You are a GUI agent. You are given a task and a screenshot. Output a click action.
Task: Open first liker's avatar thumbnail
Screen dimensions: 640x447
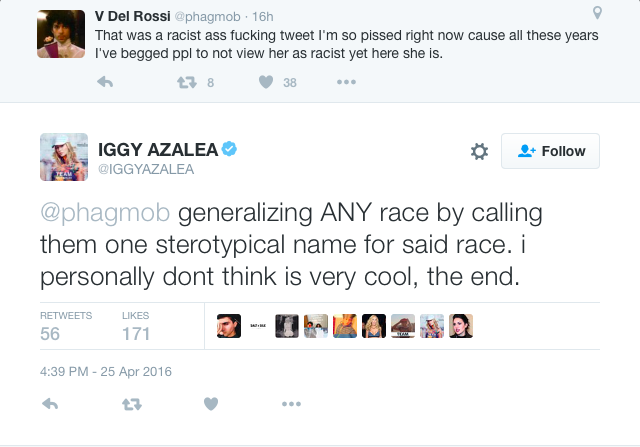pyautogui.click(x=229, y=326)
